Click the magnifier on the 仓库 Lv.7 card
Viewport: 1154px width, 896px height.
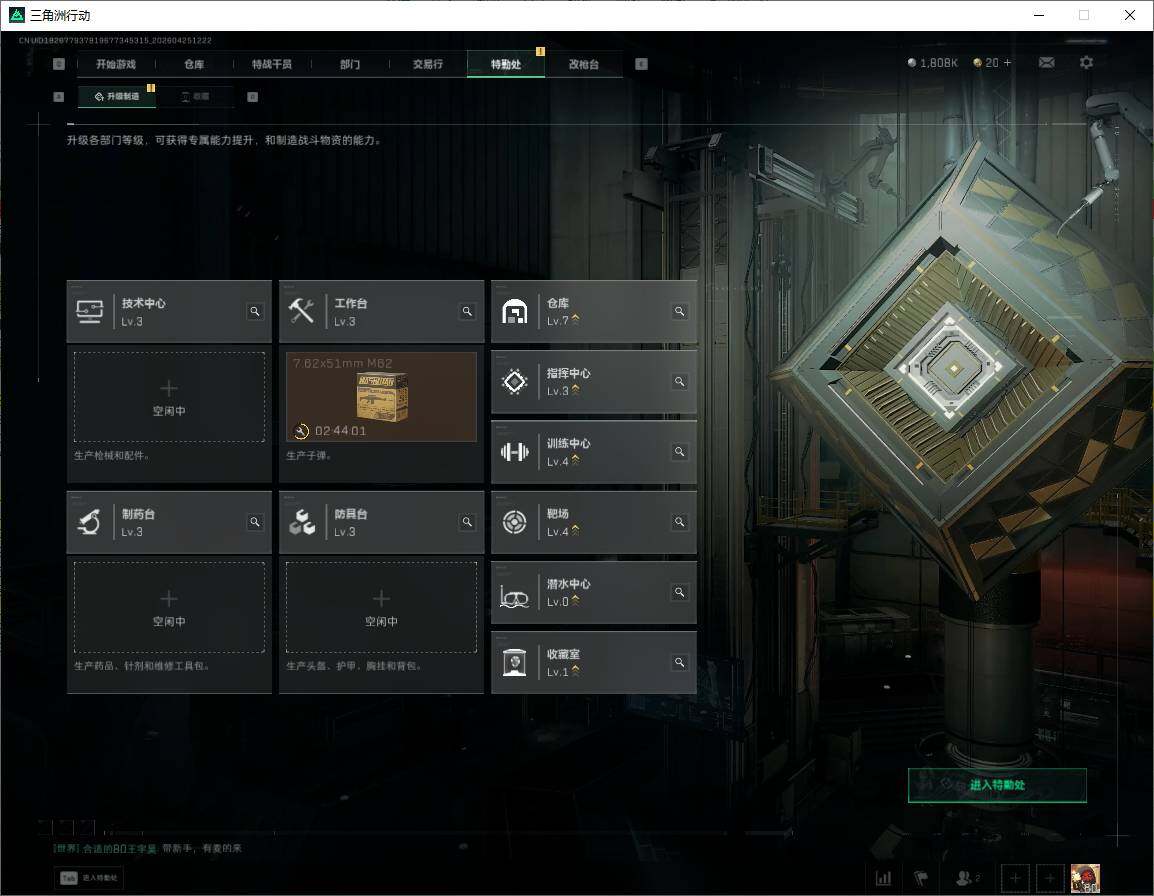tap(679, 311)
